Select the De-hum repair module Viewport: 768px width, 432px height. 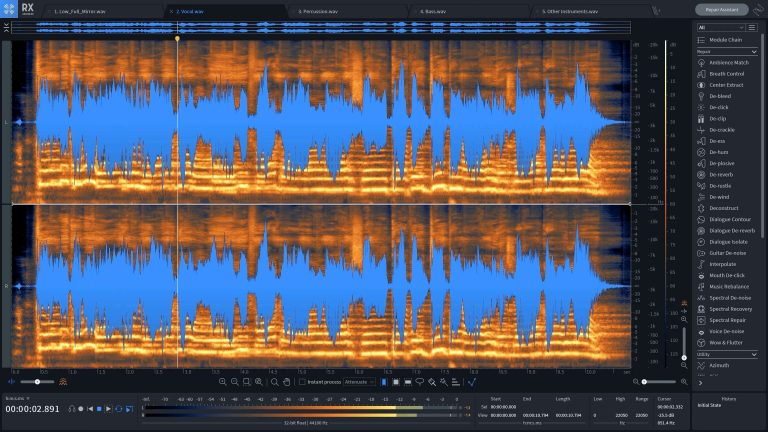pyautogui.click(x=719, y=152)
